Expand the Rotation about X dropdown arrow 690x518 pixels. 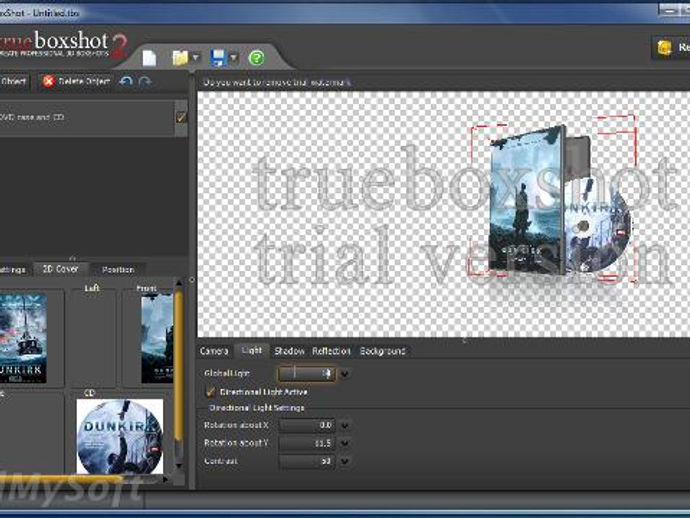pos(345,426)
